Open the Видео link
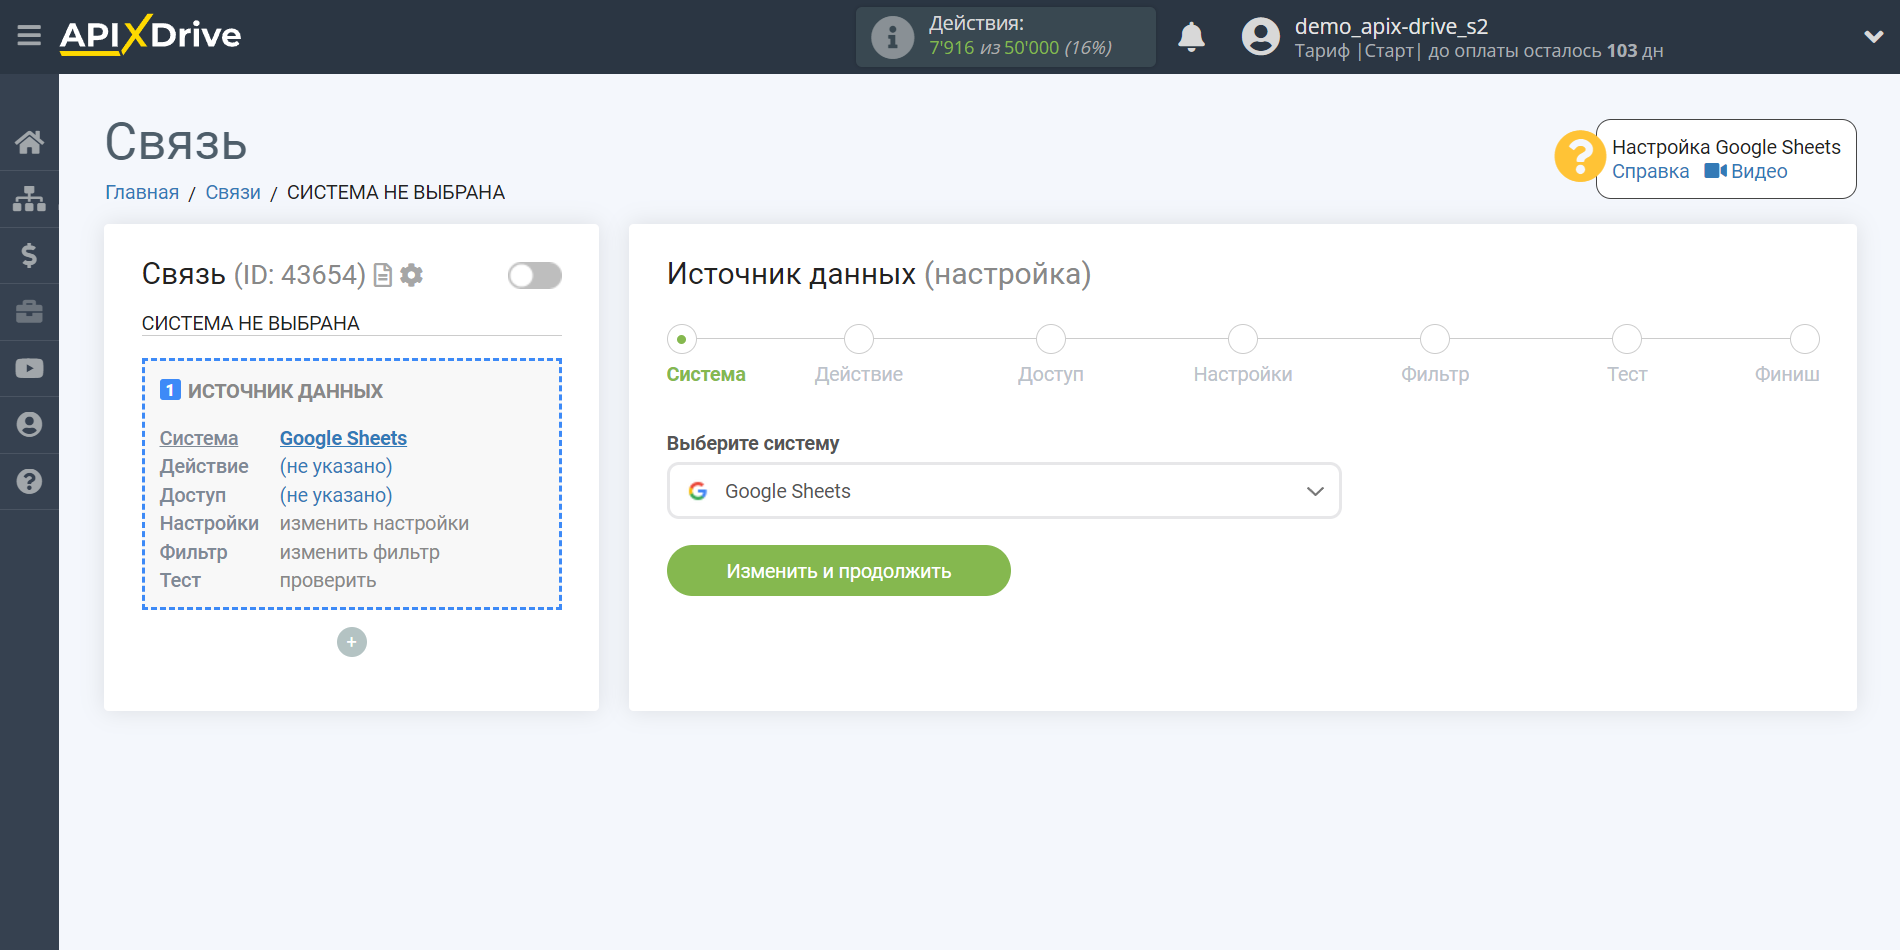The width and height of the screenshot is (1900, 950). [1746, 171]
